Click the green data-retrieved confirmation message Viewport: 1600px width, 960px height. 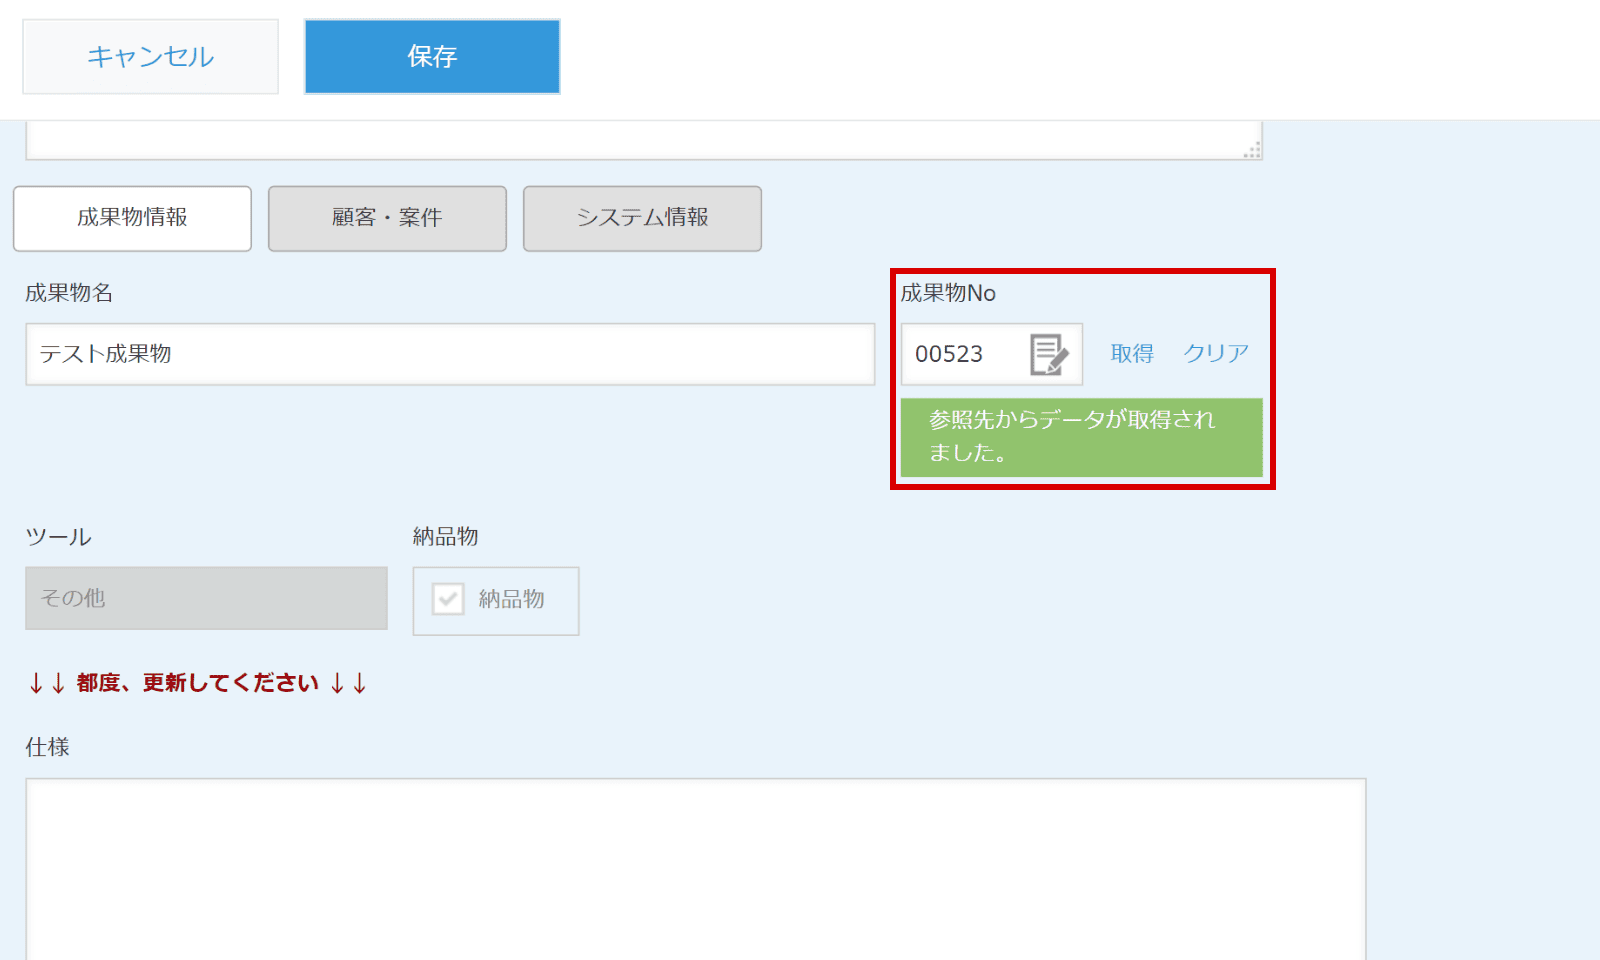coord(1081,437)
